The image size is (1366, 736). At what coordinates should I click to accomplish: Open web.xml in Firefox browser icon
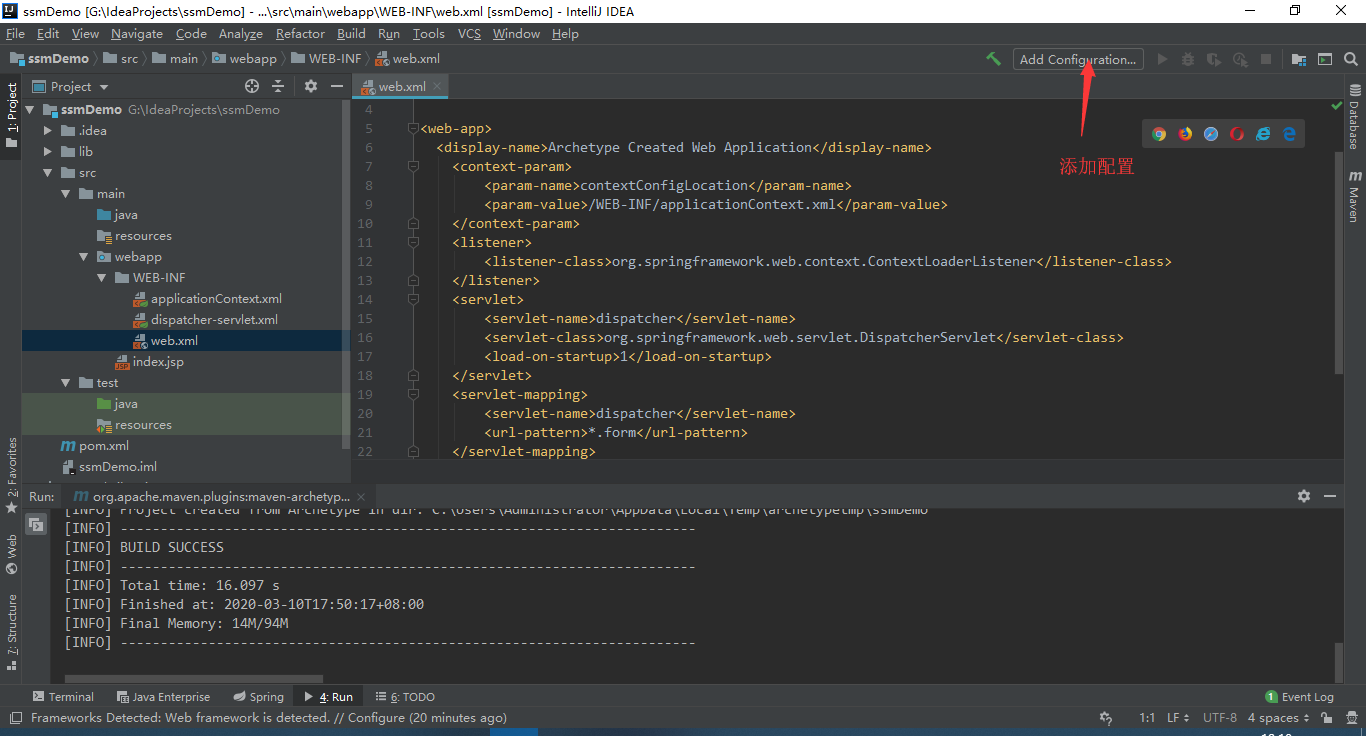pos(1185,134)
